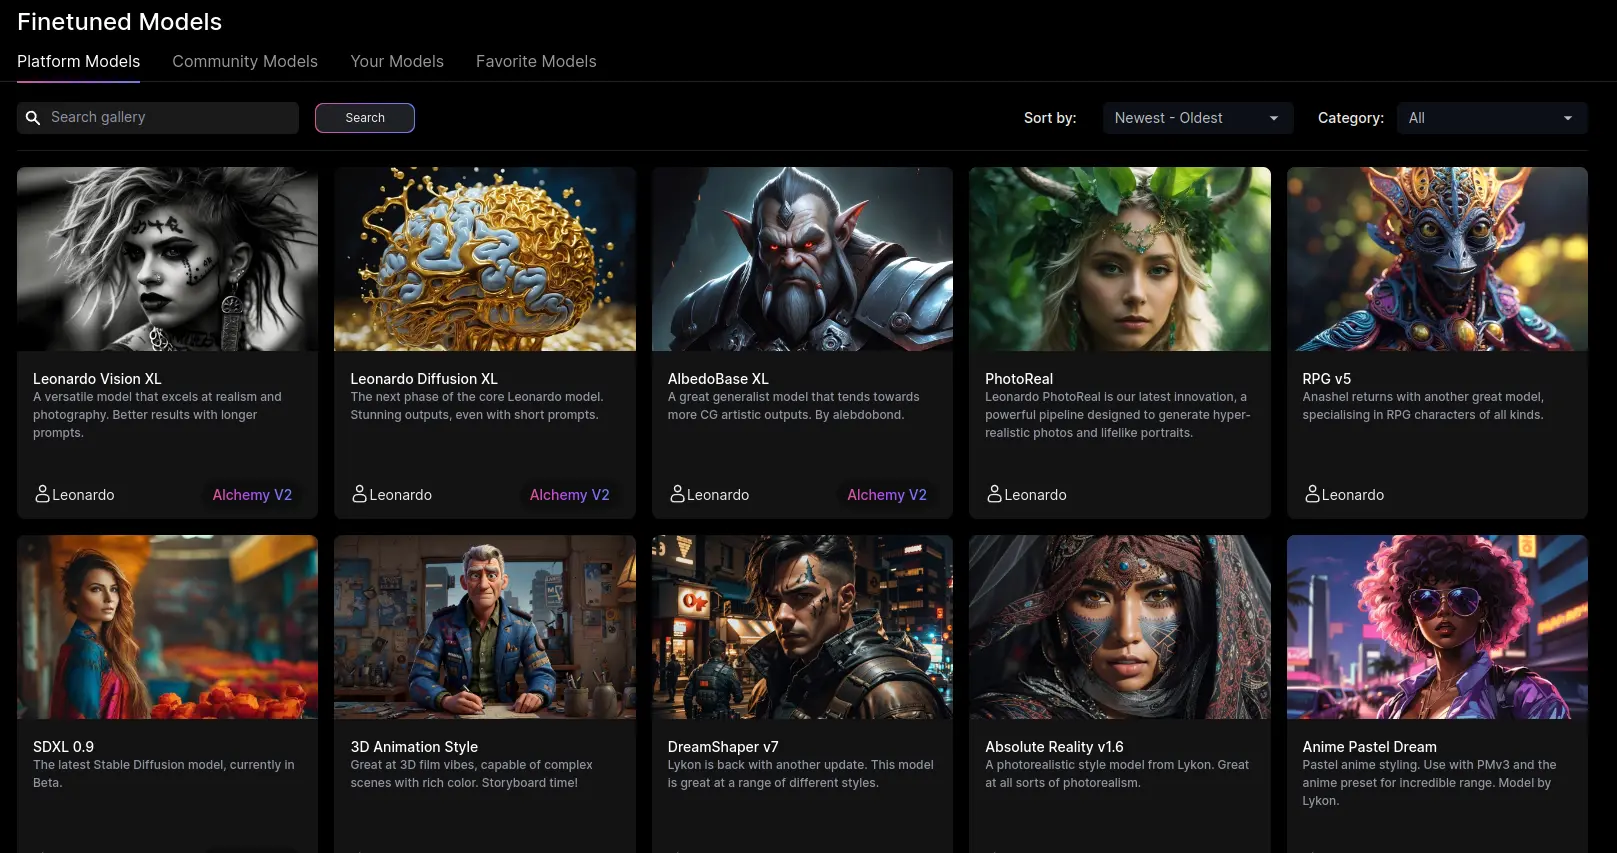This screenshot has width=1617, height=853.
Task: Click user icon beside Leonardo on Leonardo Vision XL card
Action: coord(42,494)
